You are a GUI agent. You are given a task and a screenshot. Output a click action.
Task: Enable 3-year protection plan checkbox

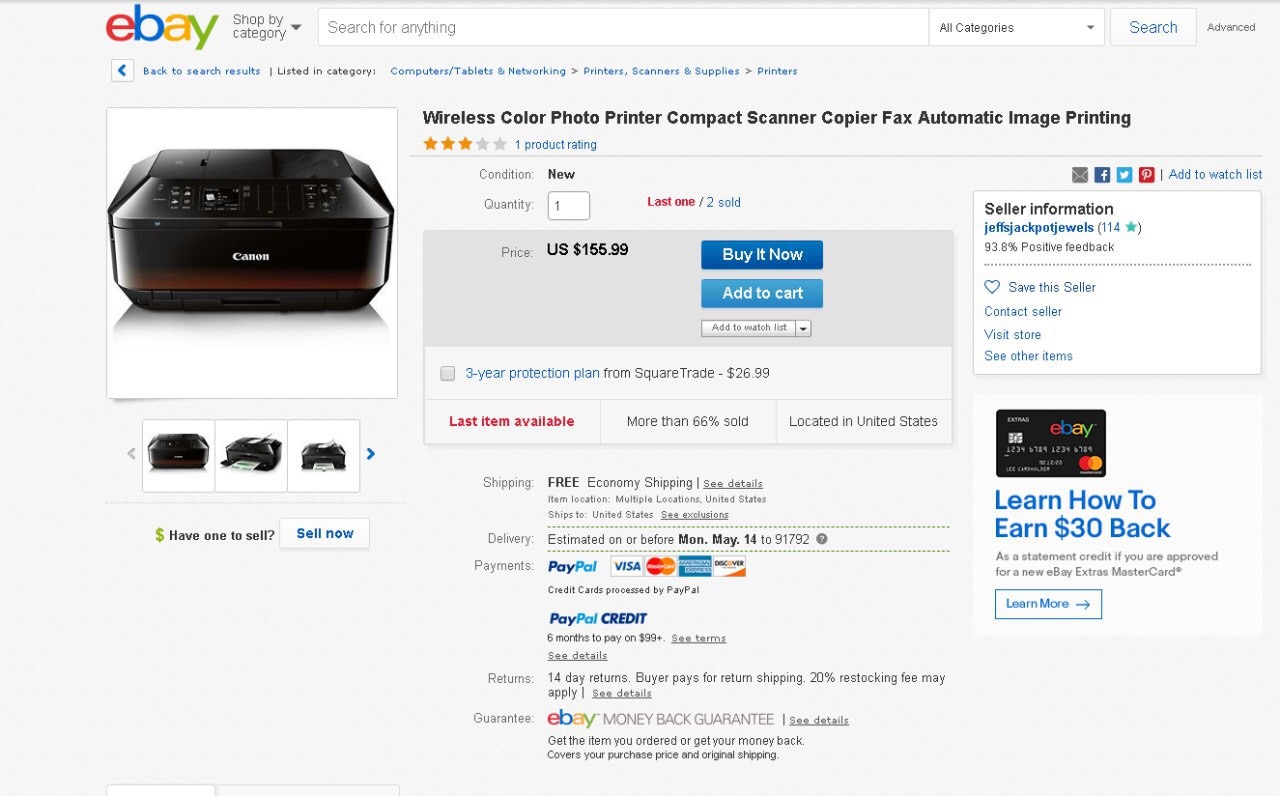(448, 373)
